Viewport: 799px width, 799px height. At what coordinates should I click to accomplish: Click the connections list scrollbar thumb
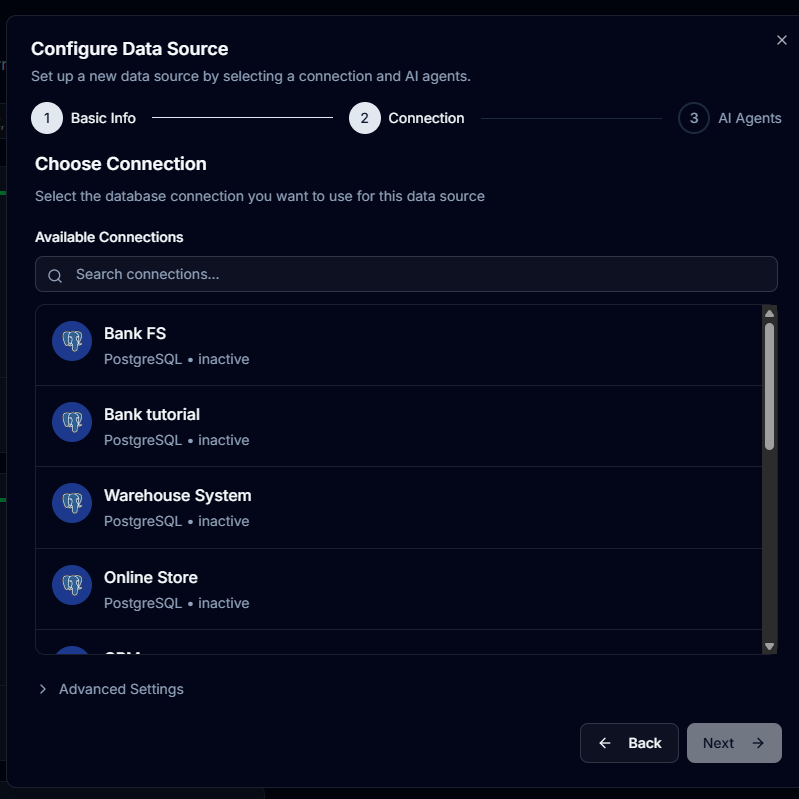tap(769, 386)
